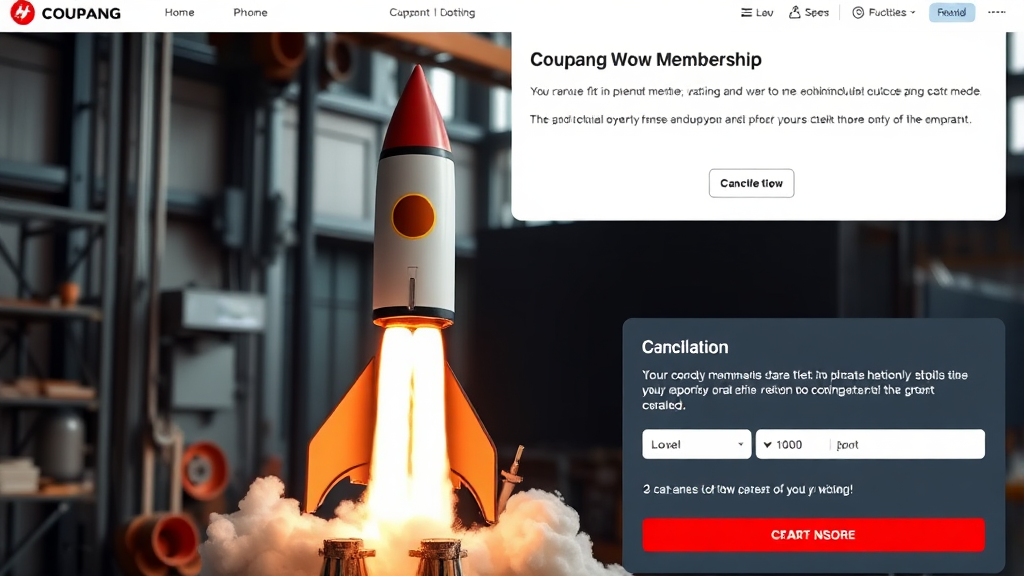Click the Fuctties circle icon
1024x576 pixels.
pos(858,12)
